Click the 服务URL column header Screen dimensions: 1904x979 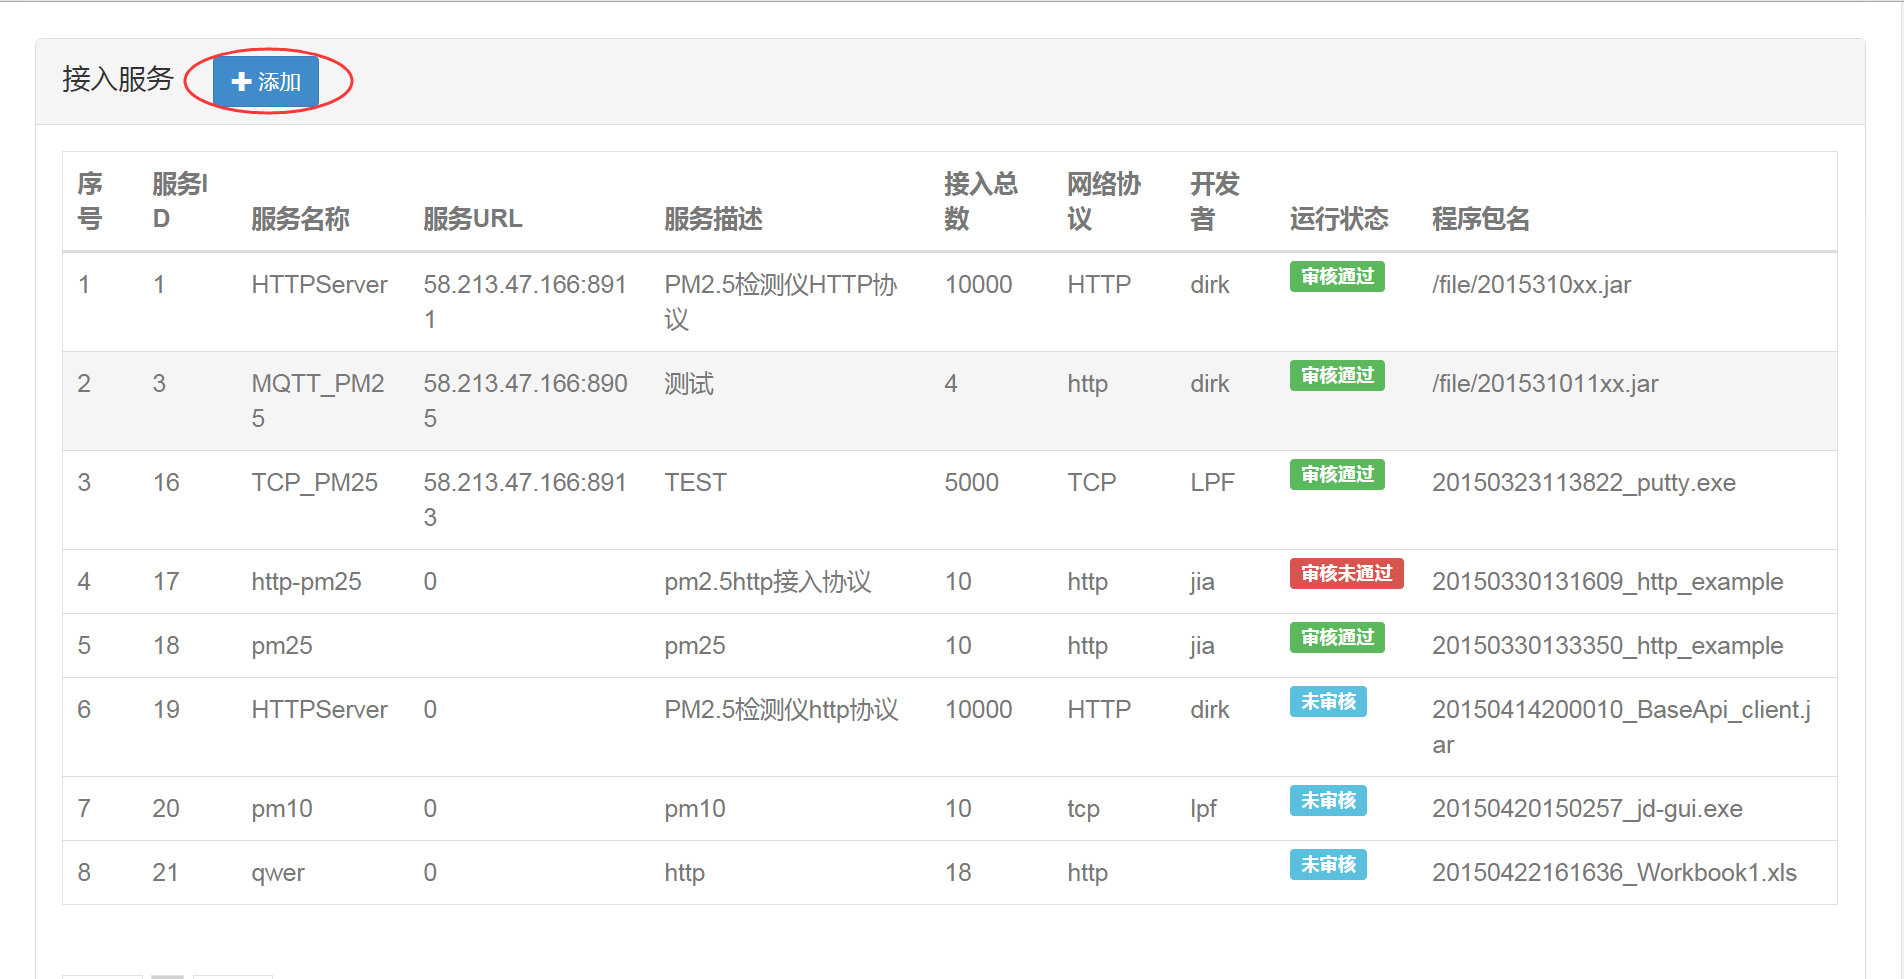click(472, 218)
